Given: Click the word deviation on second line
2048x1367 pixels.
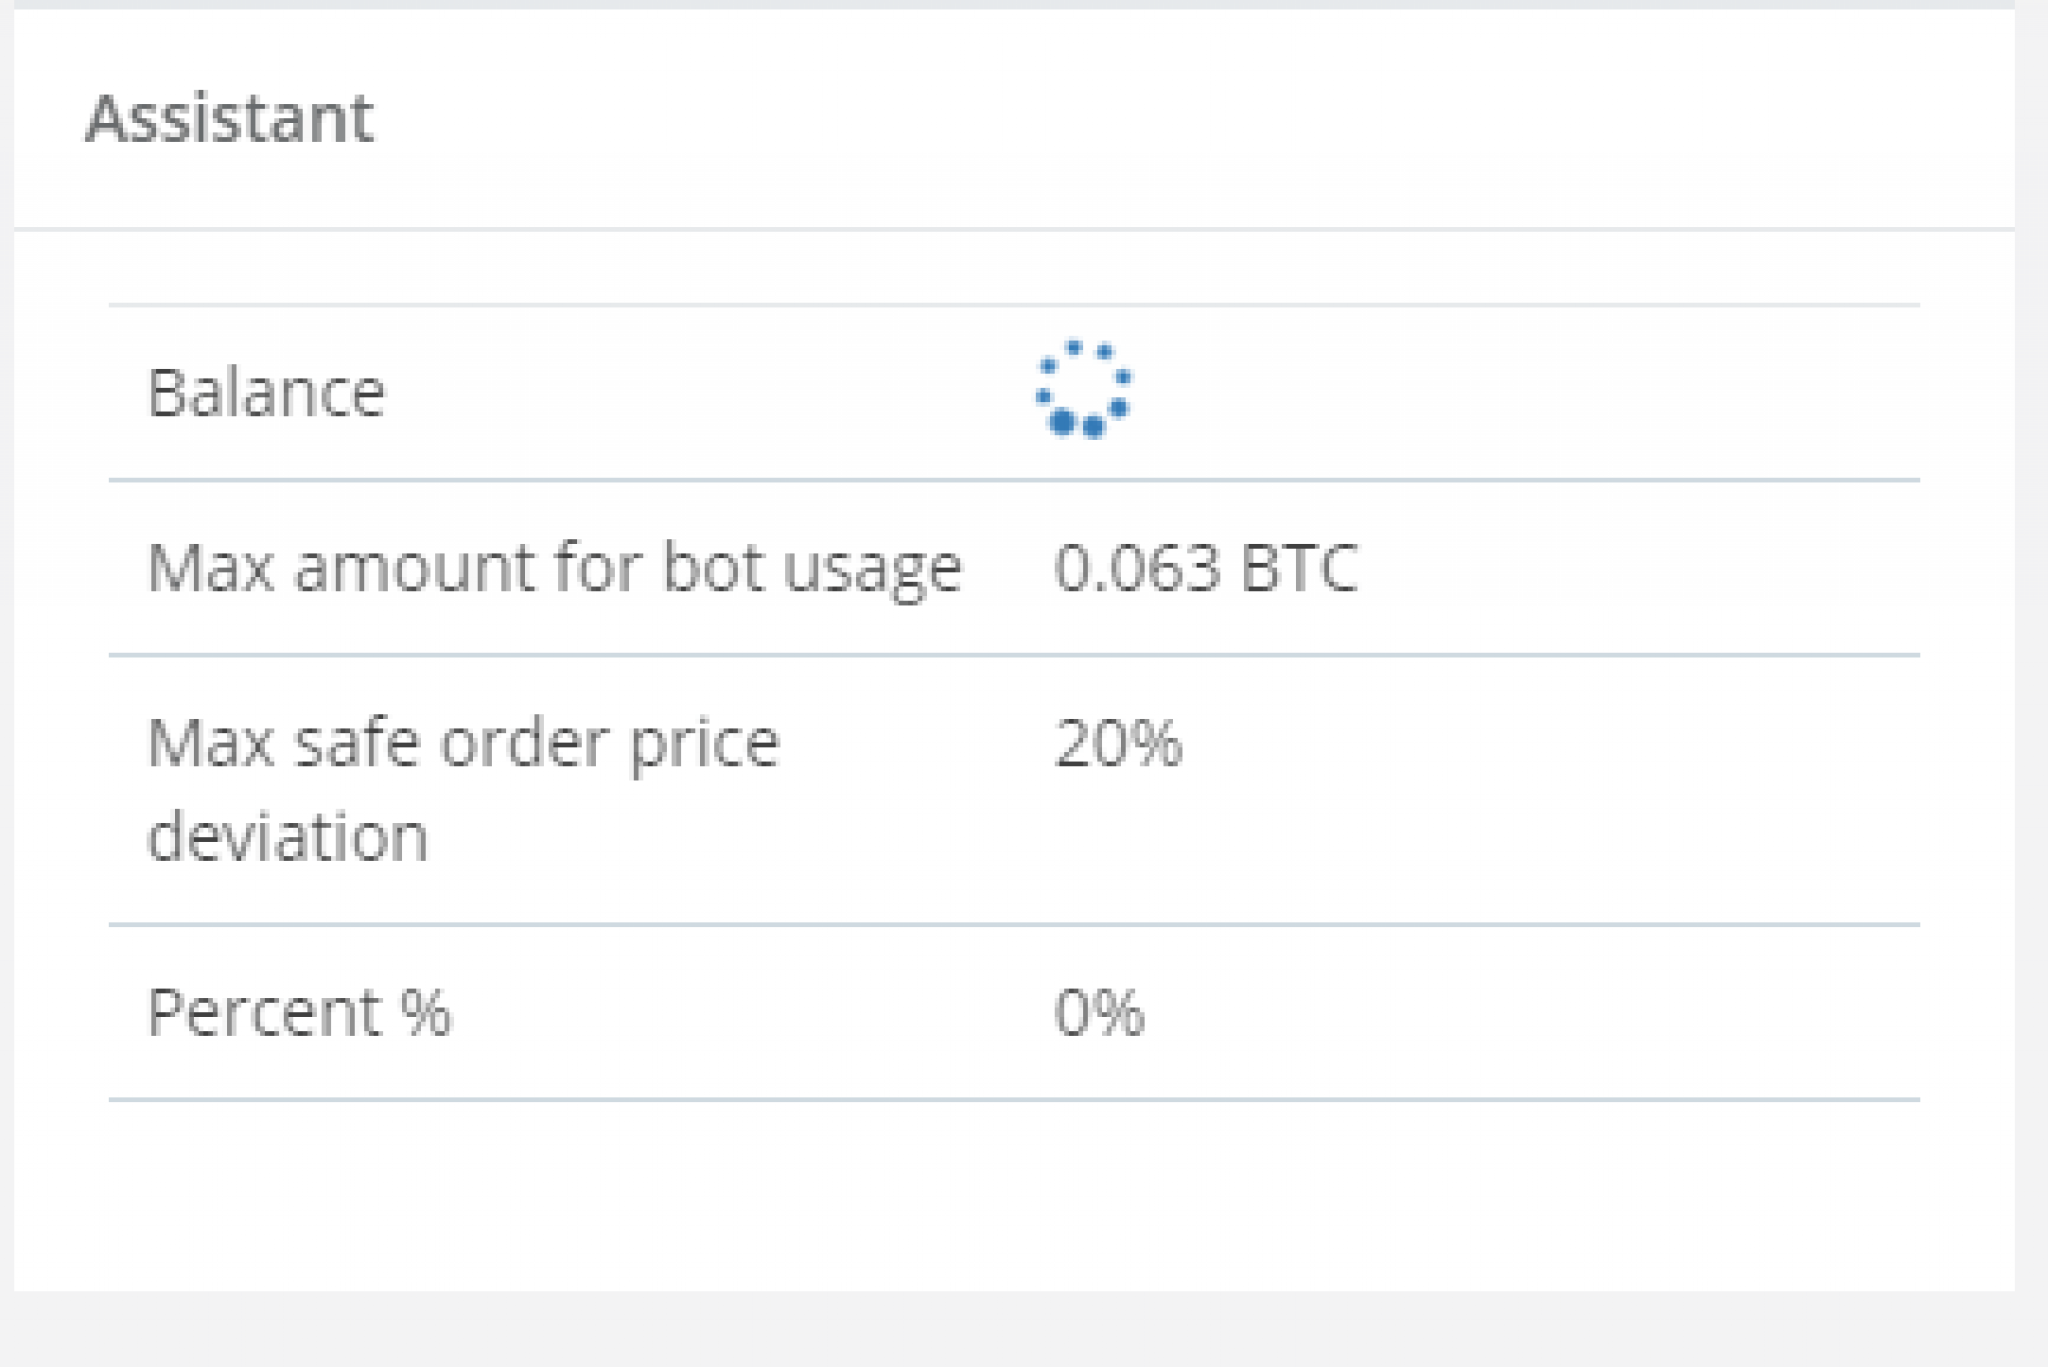Looking at the screenshot, I should point(287,836).
